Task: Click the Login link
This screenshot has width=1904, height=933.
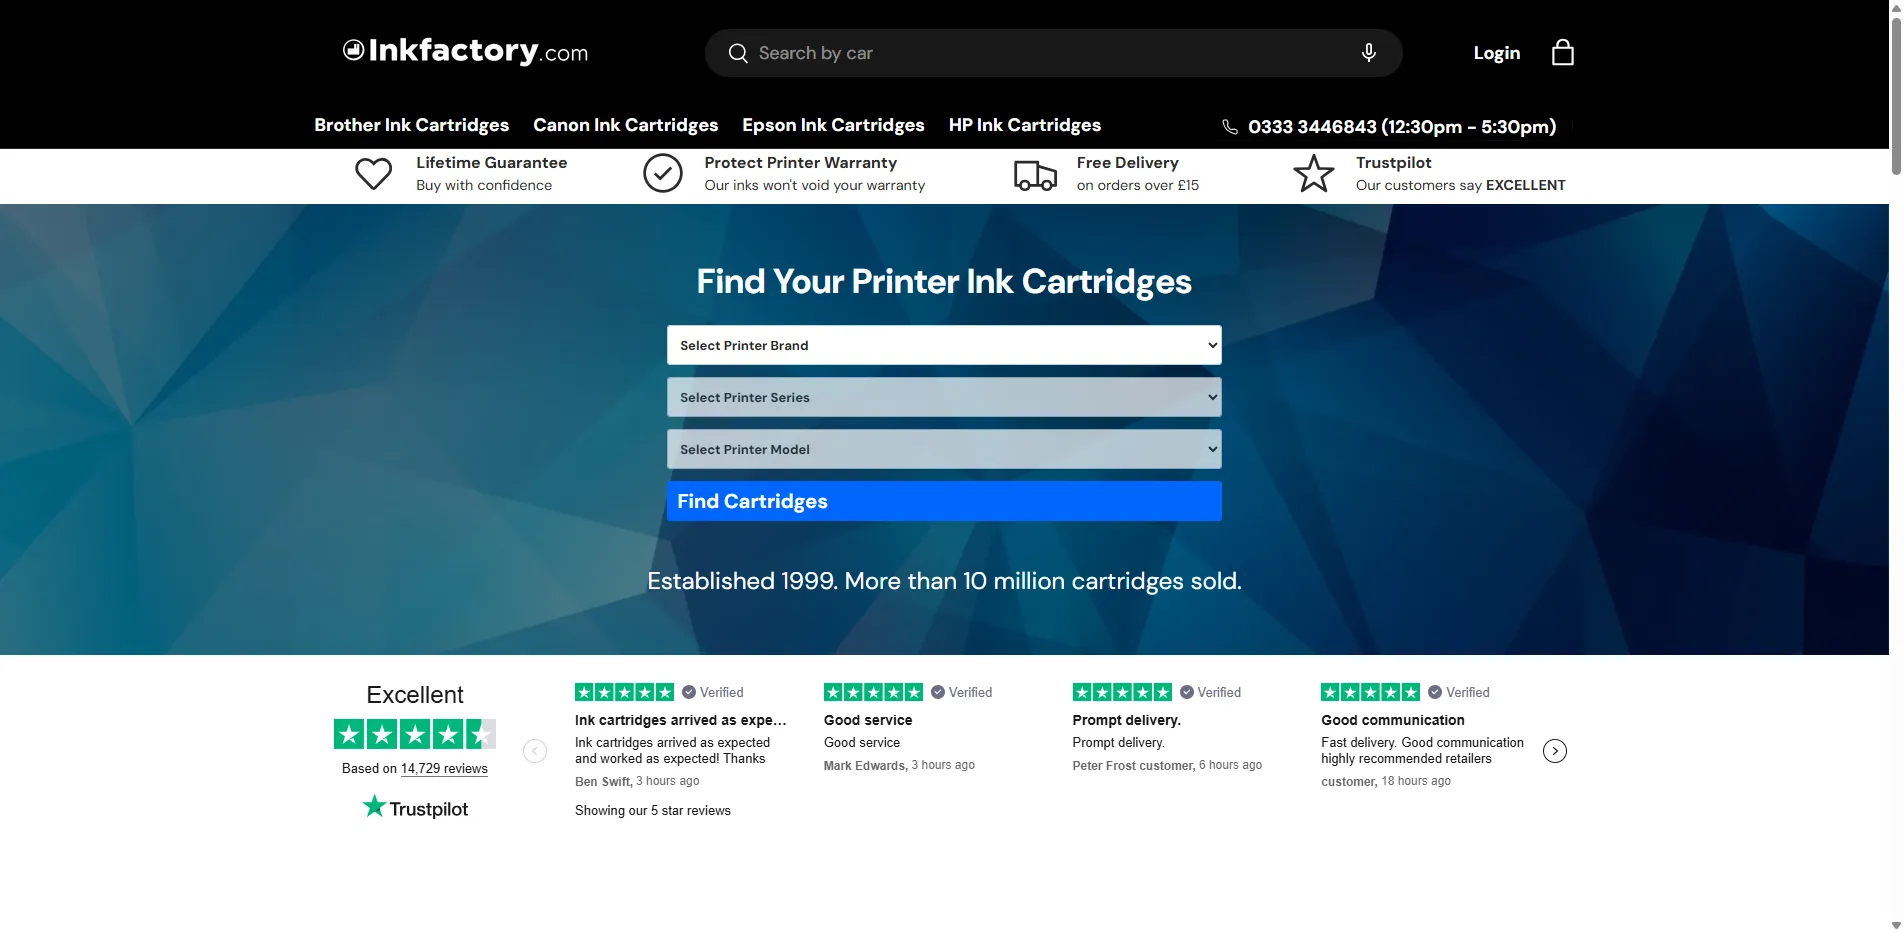Action: click(1496, 53)
